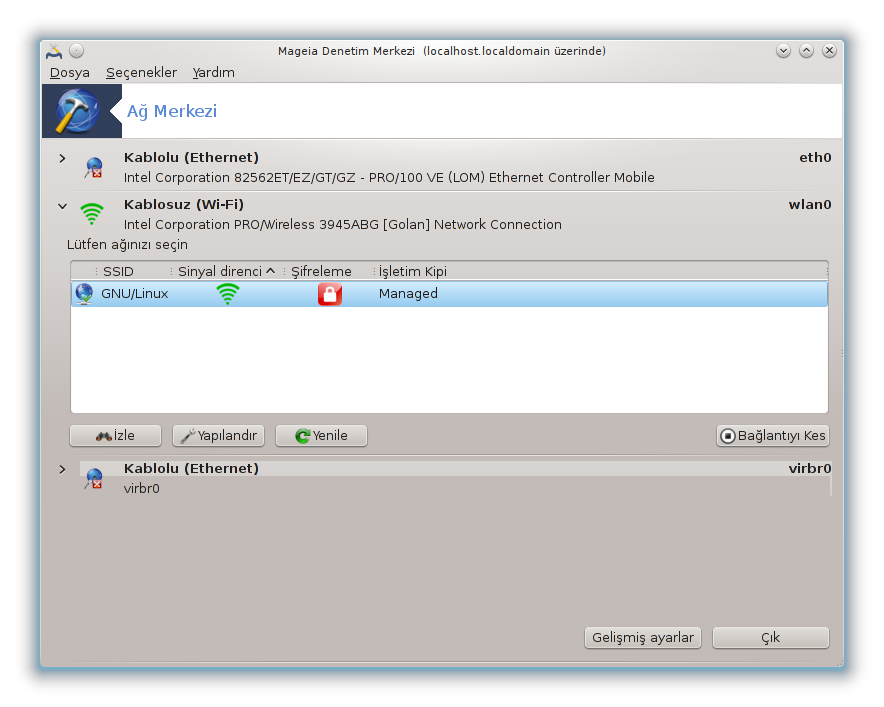The height and width of the screenshot is (707, 884).
Task: Click the Intel 82562ET Ethernet Controller description
Action: [389, 178]
